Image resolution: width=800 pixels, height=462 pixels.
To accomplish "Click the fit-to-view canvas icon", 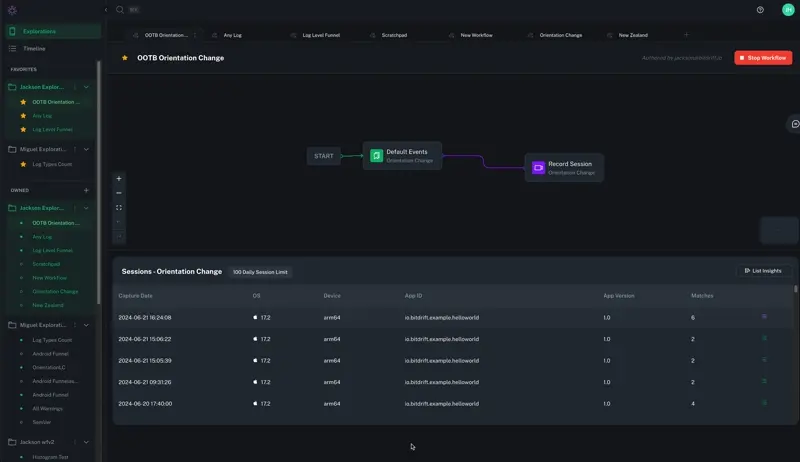I will (119, 208).
